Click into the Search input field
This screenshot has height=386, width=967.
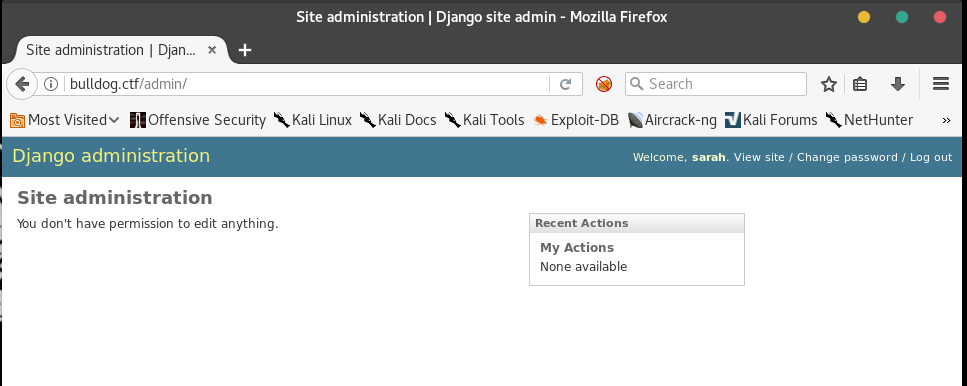click(715, 84)
